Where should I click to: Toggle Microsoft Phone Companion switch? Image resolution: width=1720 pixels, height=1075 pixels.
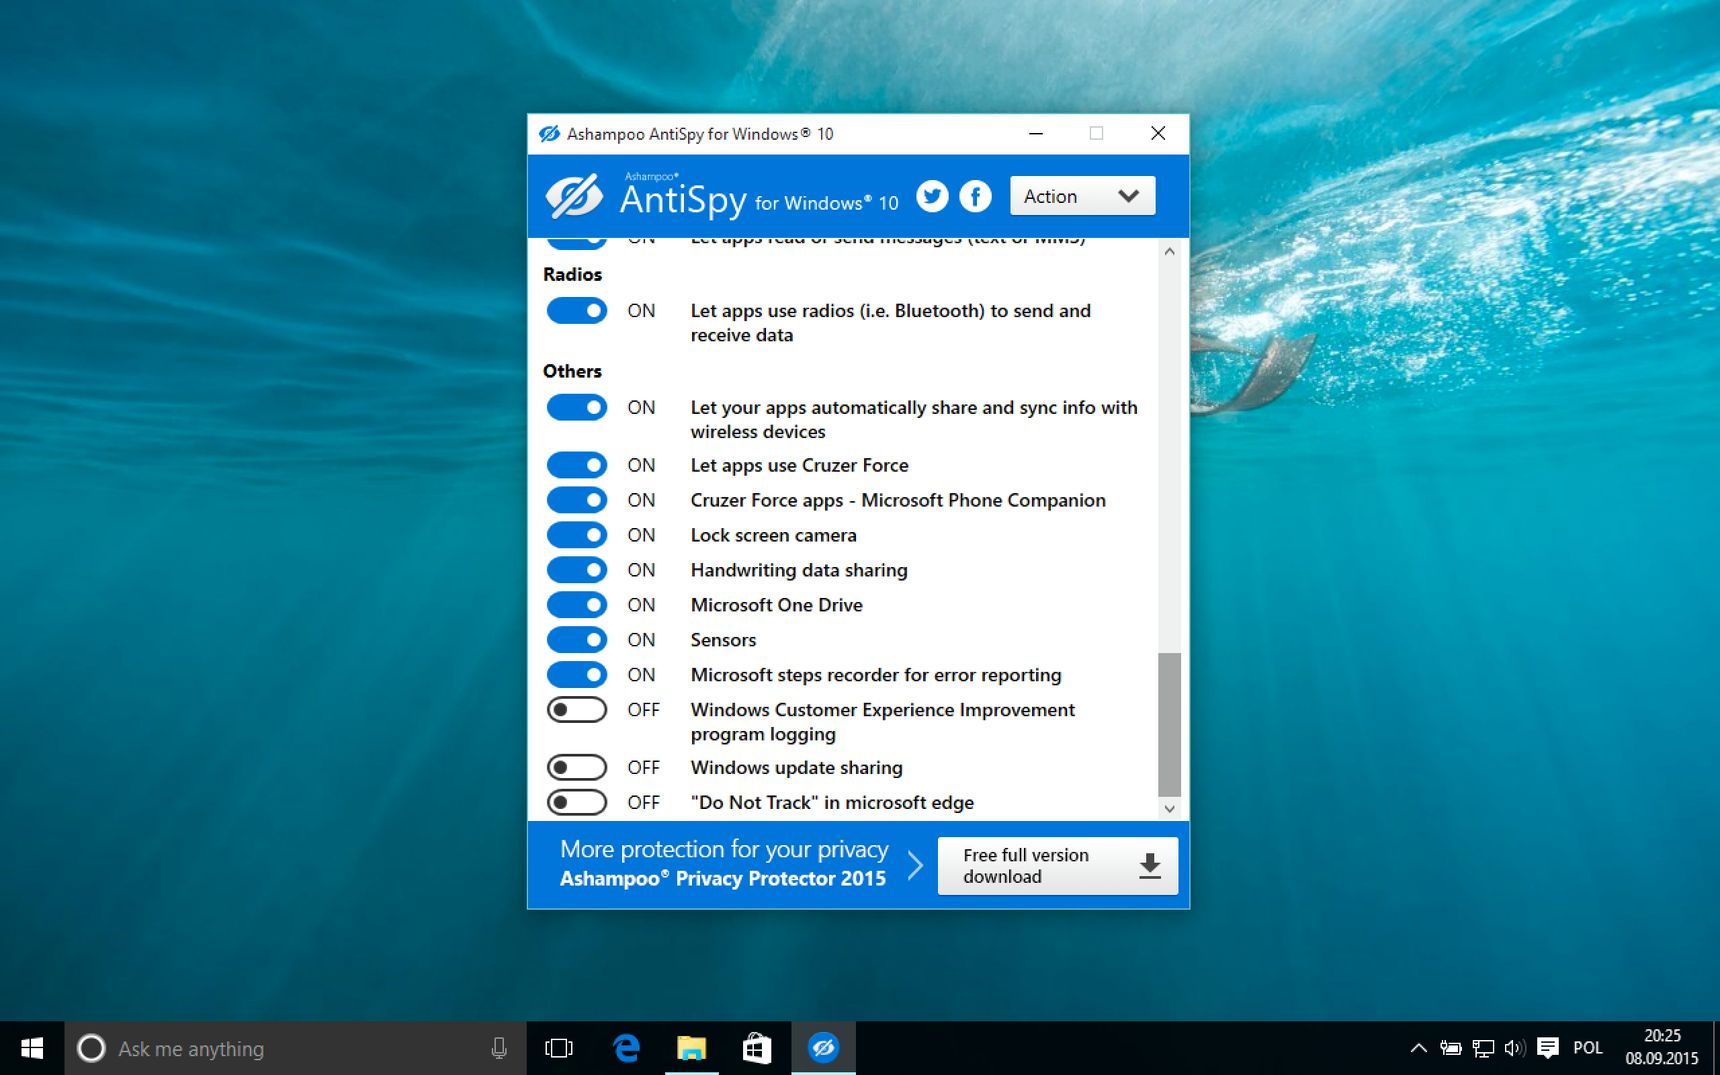tap(577, 500)
